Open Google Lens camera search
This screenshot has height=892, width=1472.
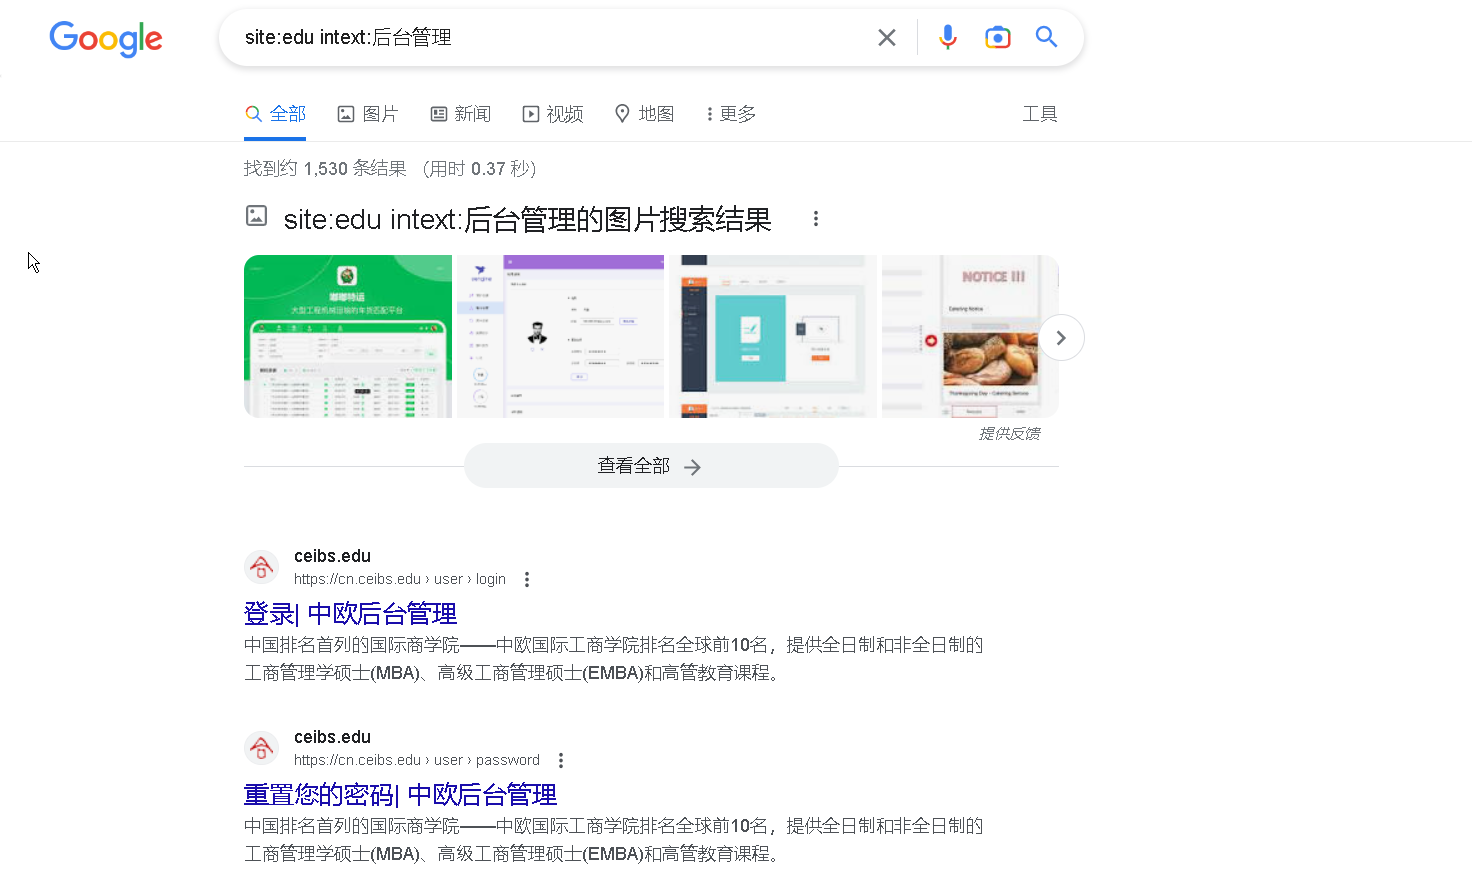click(x=997, y=38)
